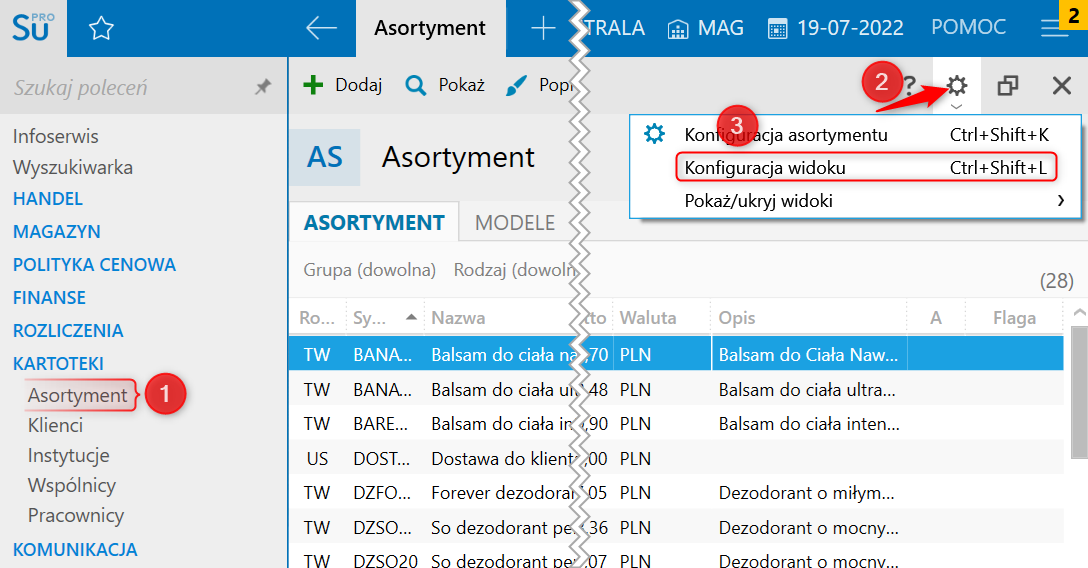This screenshot has width=1088, height=568.
Task: Click the scrollbar up arrow
Action: [1079, 313]
